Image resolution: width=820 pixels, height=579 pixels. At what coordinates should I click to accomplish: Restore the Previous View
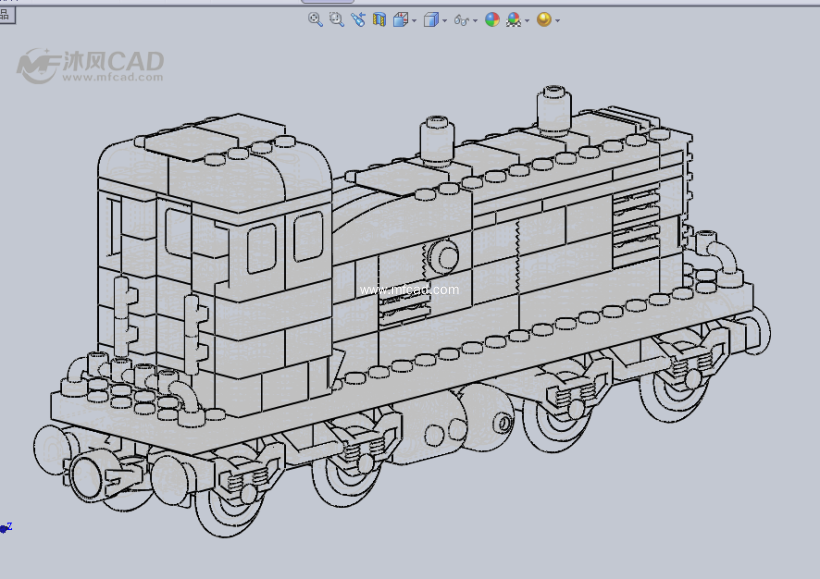[x=358, y=19]
